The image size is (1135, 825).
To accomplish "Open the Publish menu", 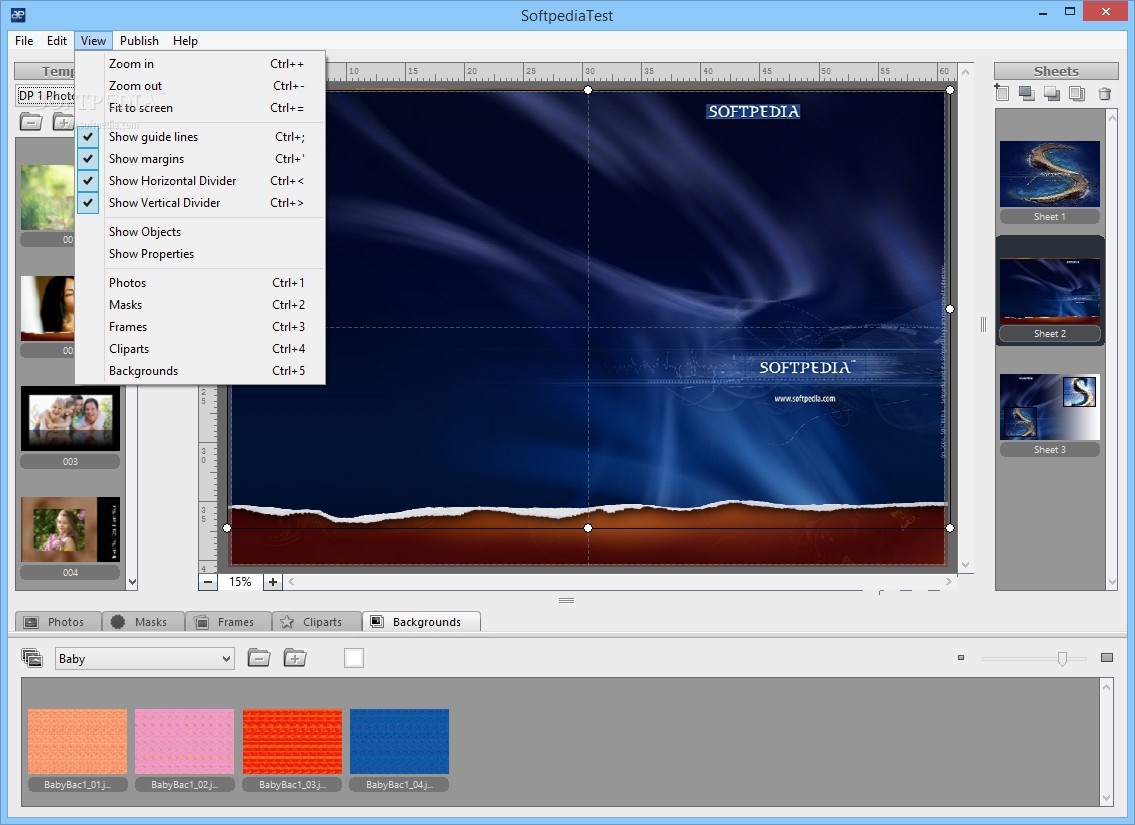I will click(139, 41).
